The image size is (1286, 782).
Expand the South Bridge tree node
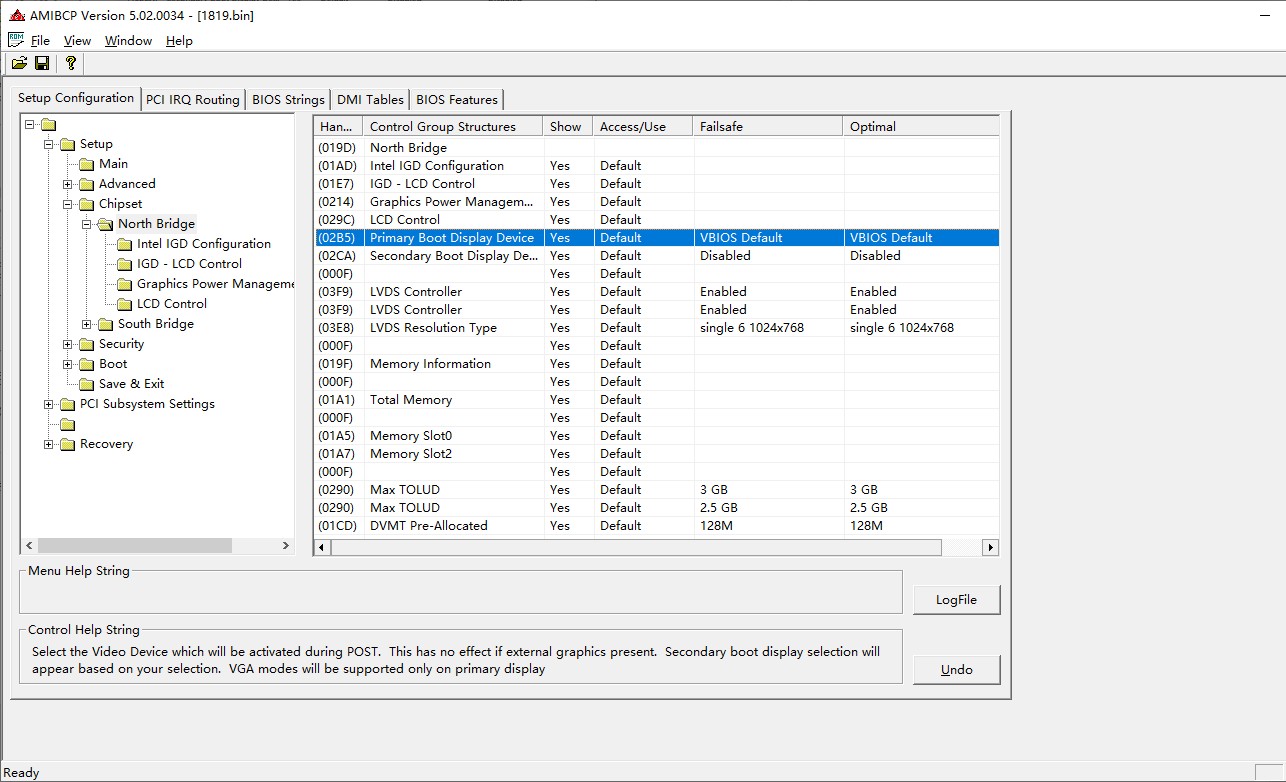coord(87,324)
